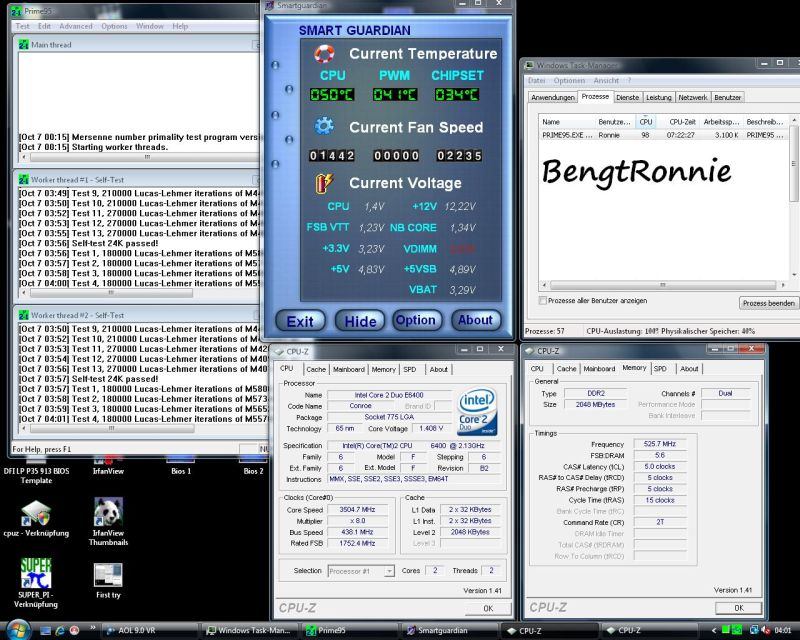Image resolution: width=800 pixels, height=640 pixels.
Task: Switch to AOL 9.0 VR taskbar button
Action: click(151, 631)
